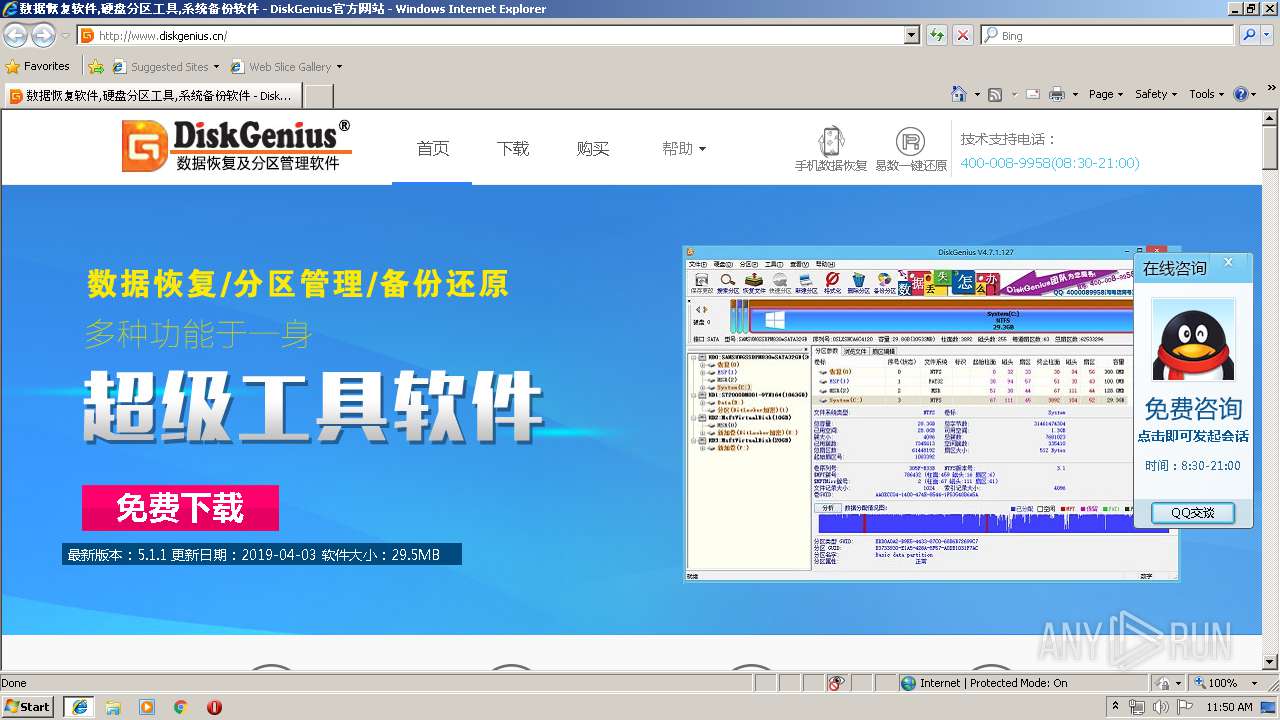Open the Page menu dropdown
Screen dimensions: 1280x720
click(x=1105, y=94)
